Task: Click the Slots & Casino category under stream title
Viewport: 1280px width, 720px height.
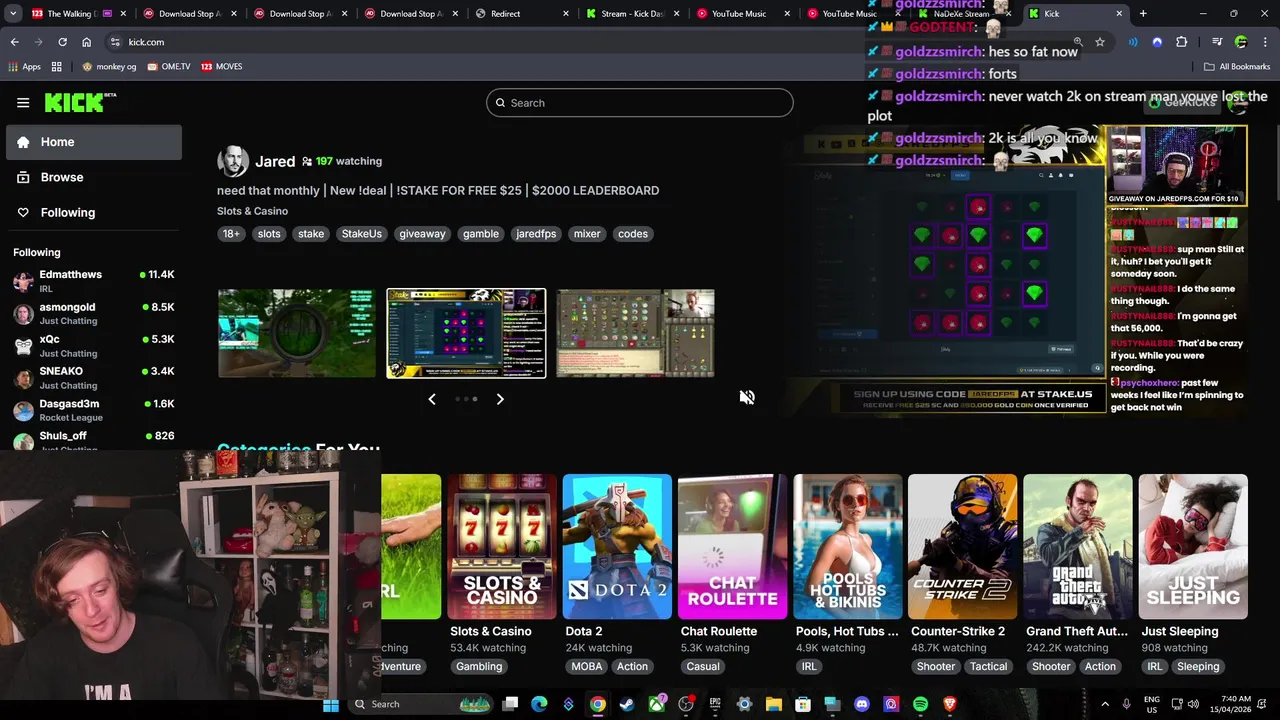Action: click(x=252, y=211)
